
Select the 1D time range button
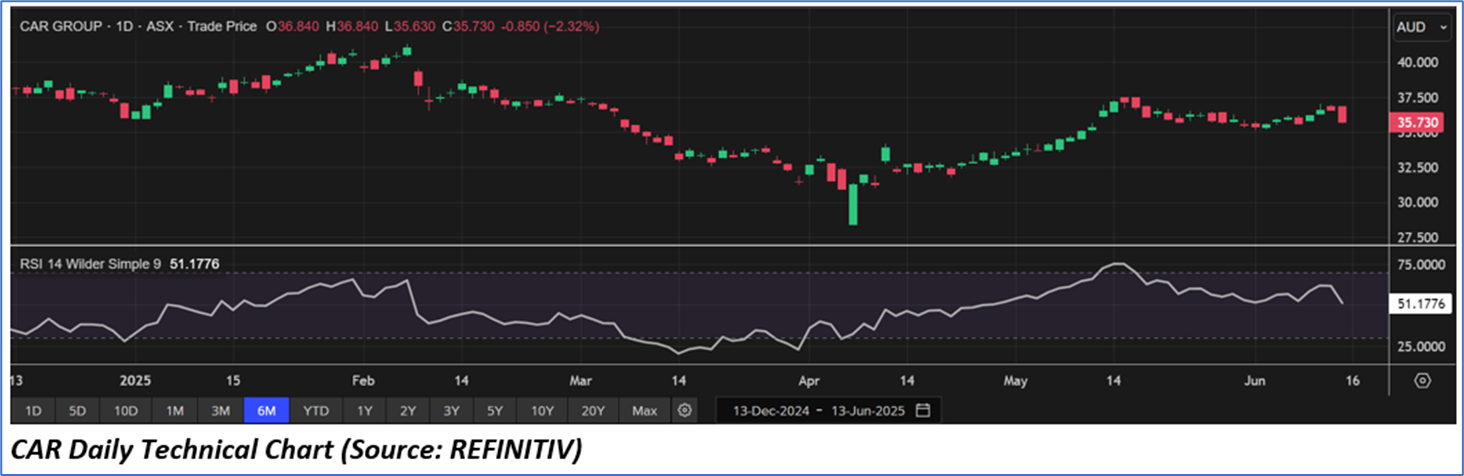point(34,411)
